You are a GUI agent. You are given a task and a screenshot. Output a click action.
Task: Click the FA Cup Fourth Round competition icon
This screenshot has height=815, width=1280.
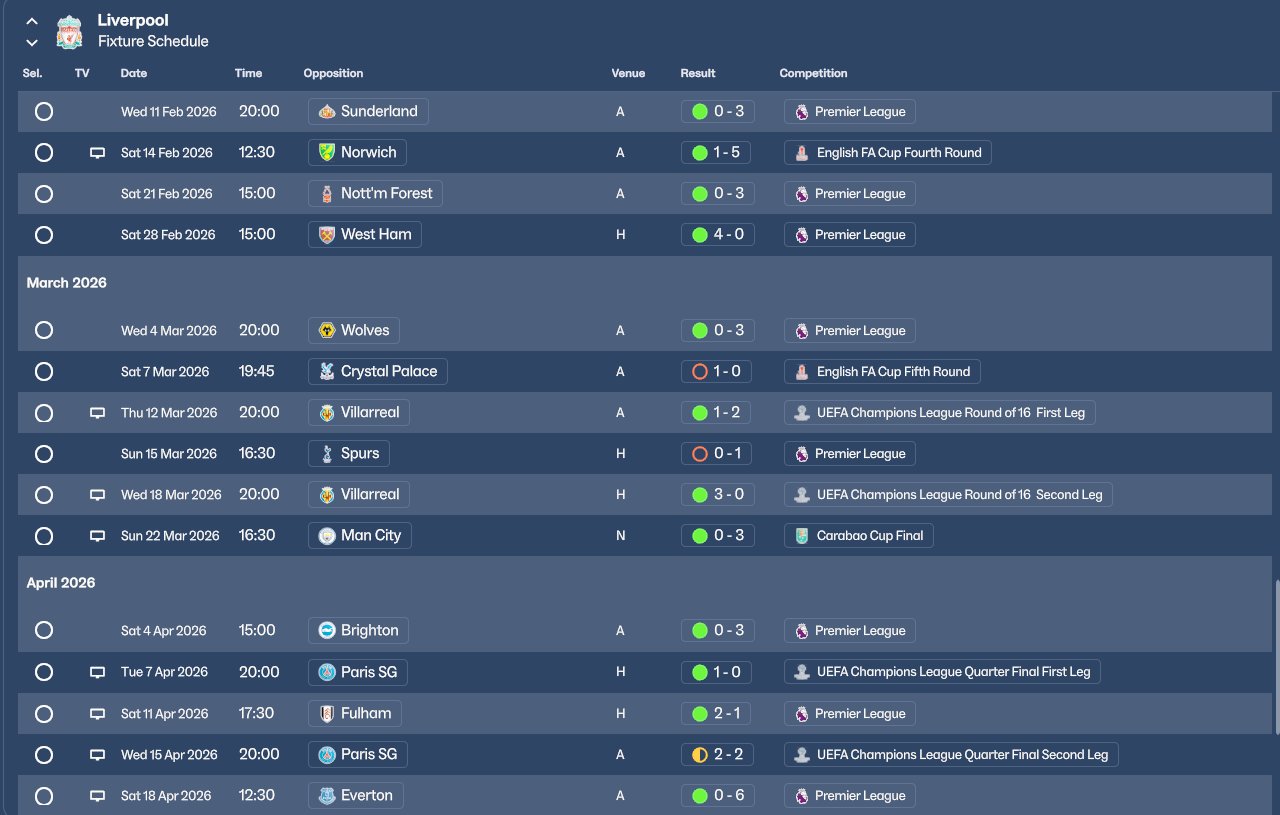(x=801, y=153)
